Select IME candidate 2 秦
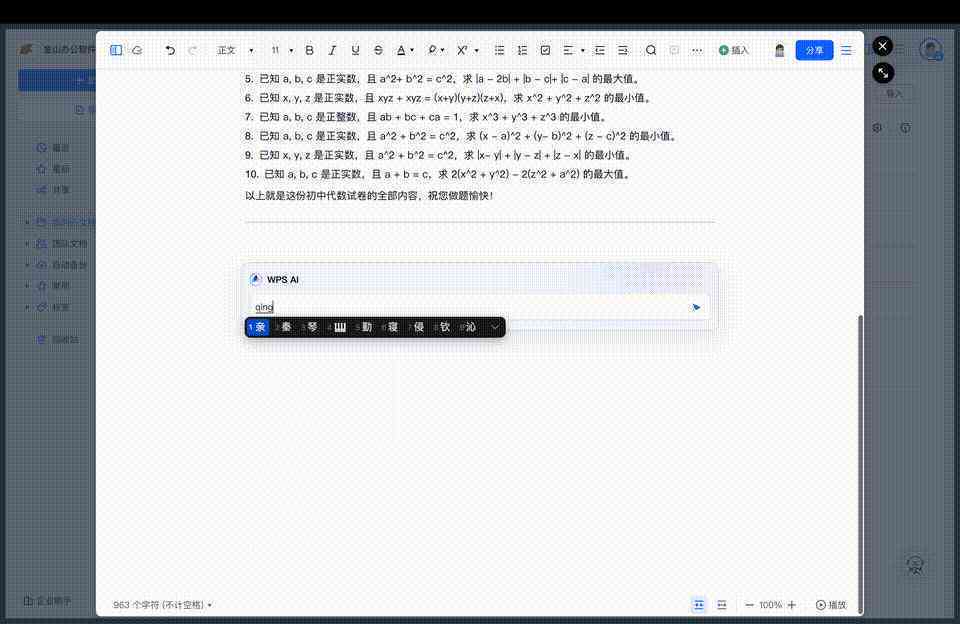Viewport: 960px width, 624px height. pyautogui.click(x=283, y=327)
